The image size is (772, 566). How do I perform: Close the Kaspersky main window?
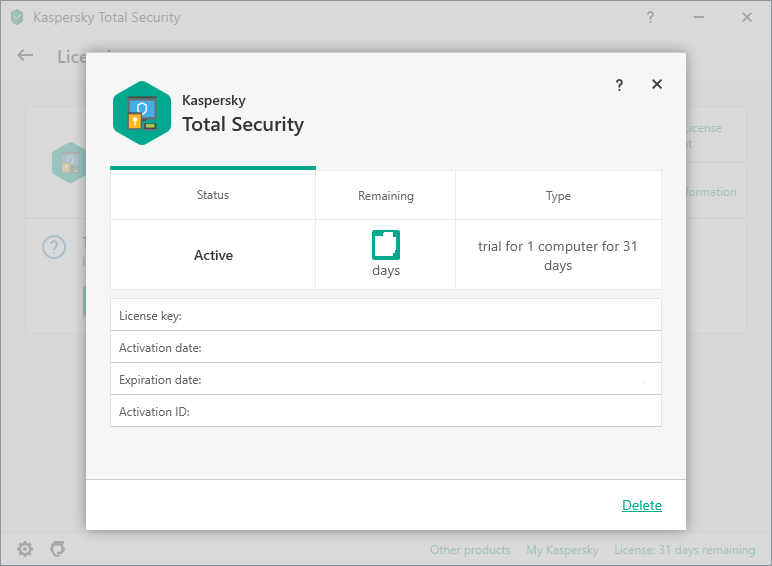747,17
